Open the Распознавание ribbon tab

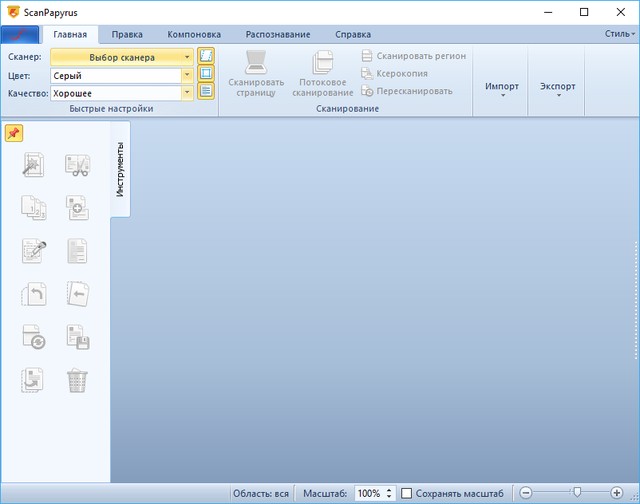click(277, 34)
